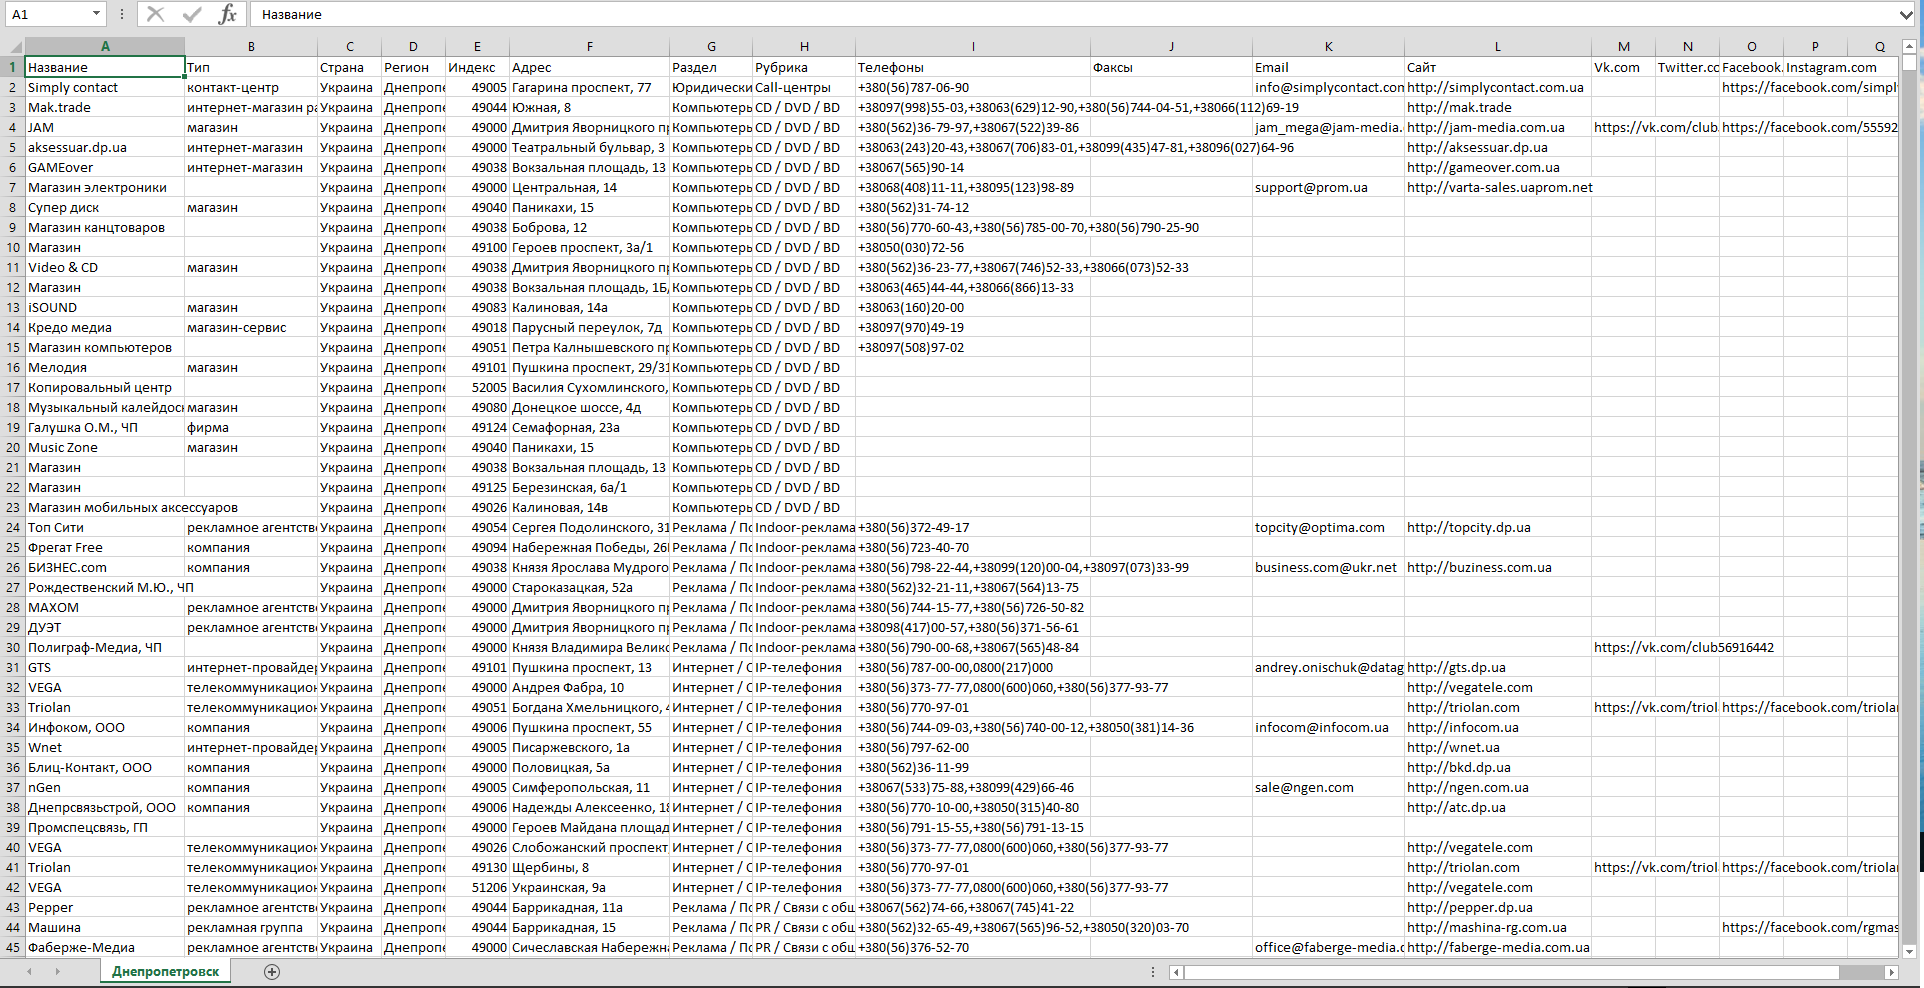Select the Топ Сити cell
Image resolution: width=1924 pixels, height=988 pixels.
pyautogui.click(x=105, y=527)
